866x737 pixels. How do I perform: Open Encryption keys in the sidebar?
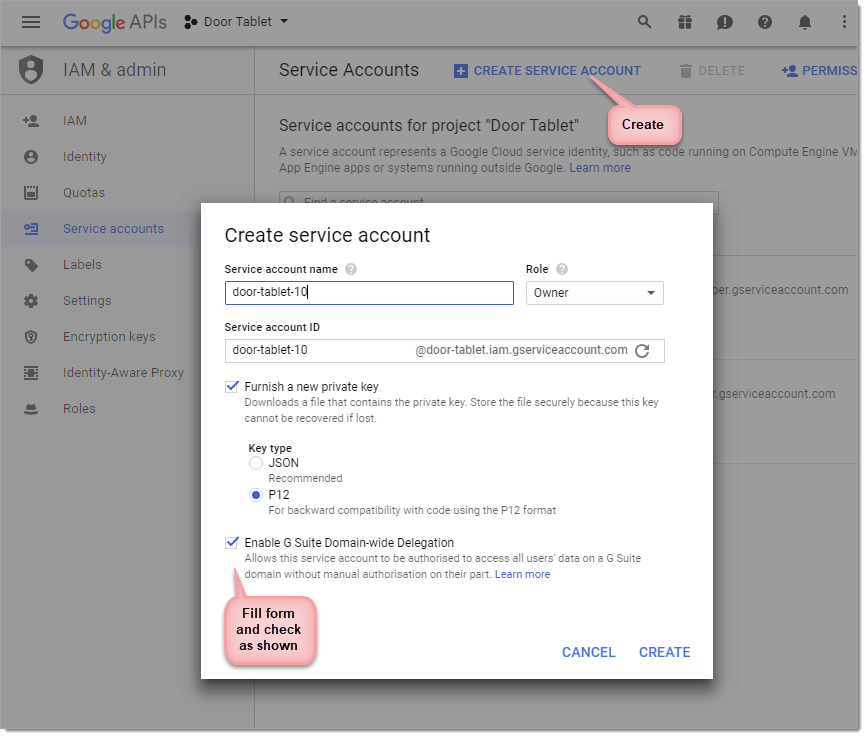pos(109,337)
